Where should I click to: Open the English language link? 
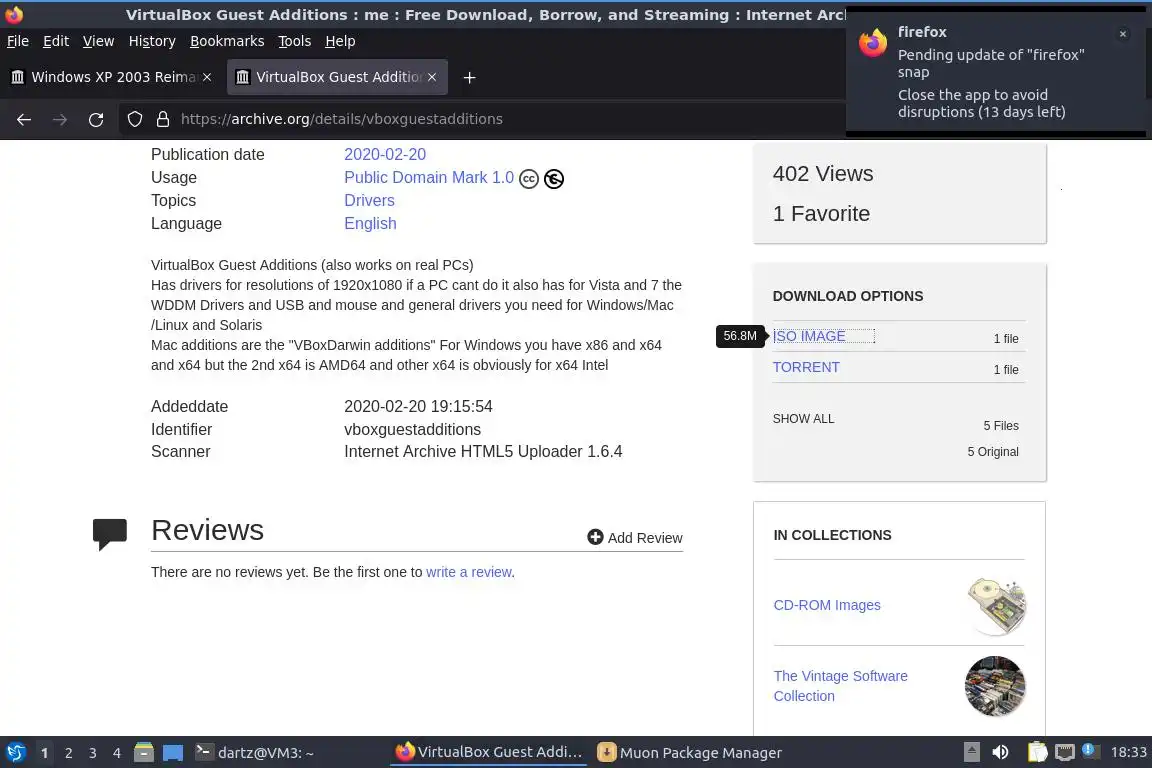tap(370, 223)
